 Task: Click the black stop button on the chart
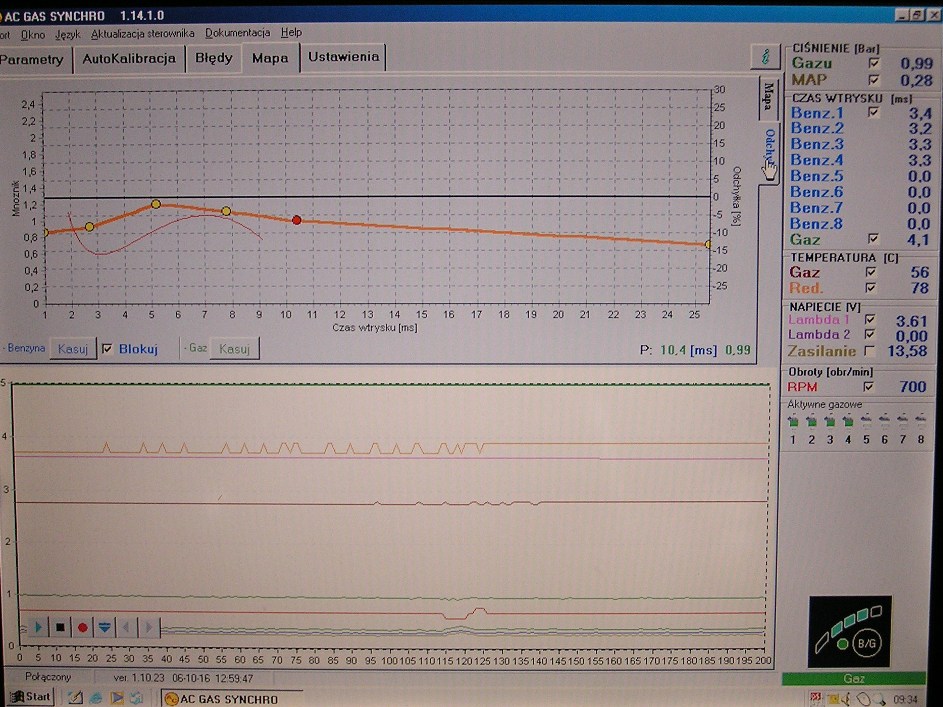tap(60, 627)
